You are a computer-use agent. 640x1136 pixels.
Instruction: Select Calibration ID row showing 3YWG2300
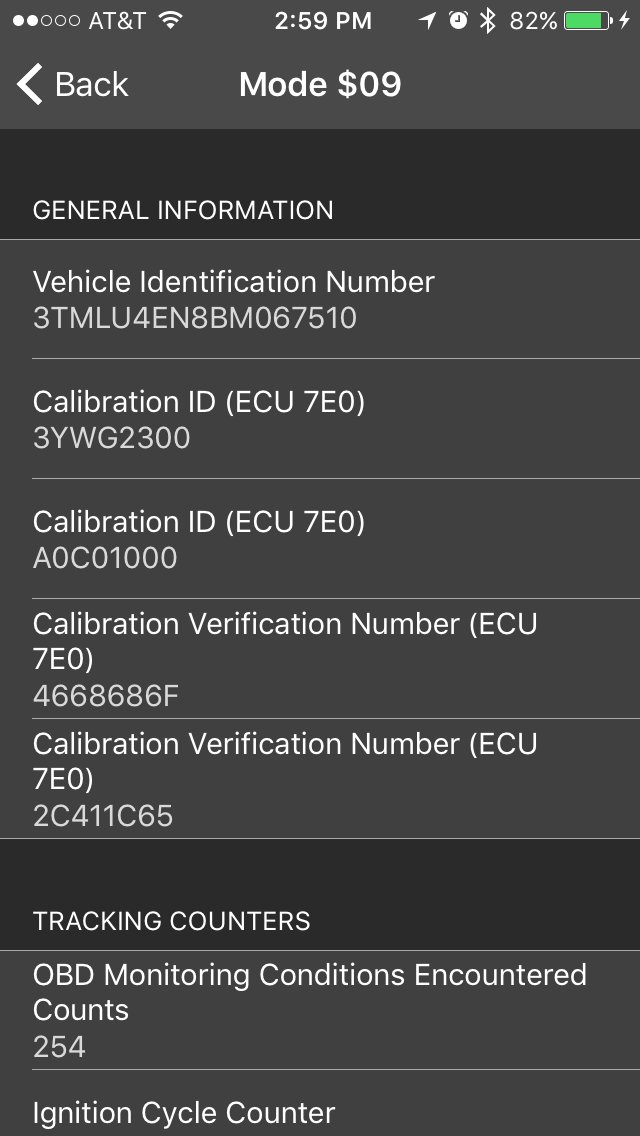pyautogui.click(x=320, y=419)
